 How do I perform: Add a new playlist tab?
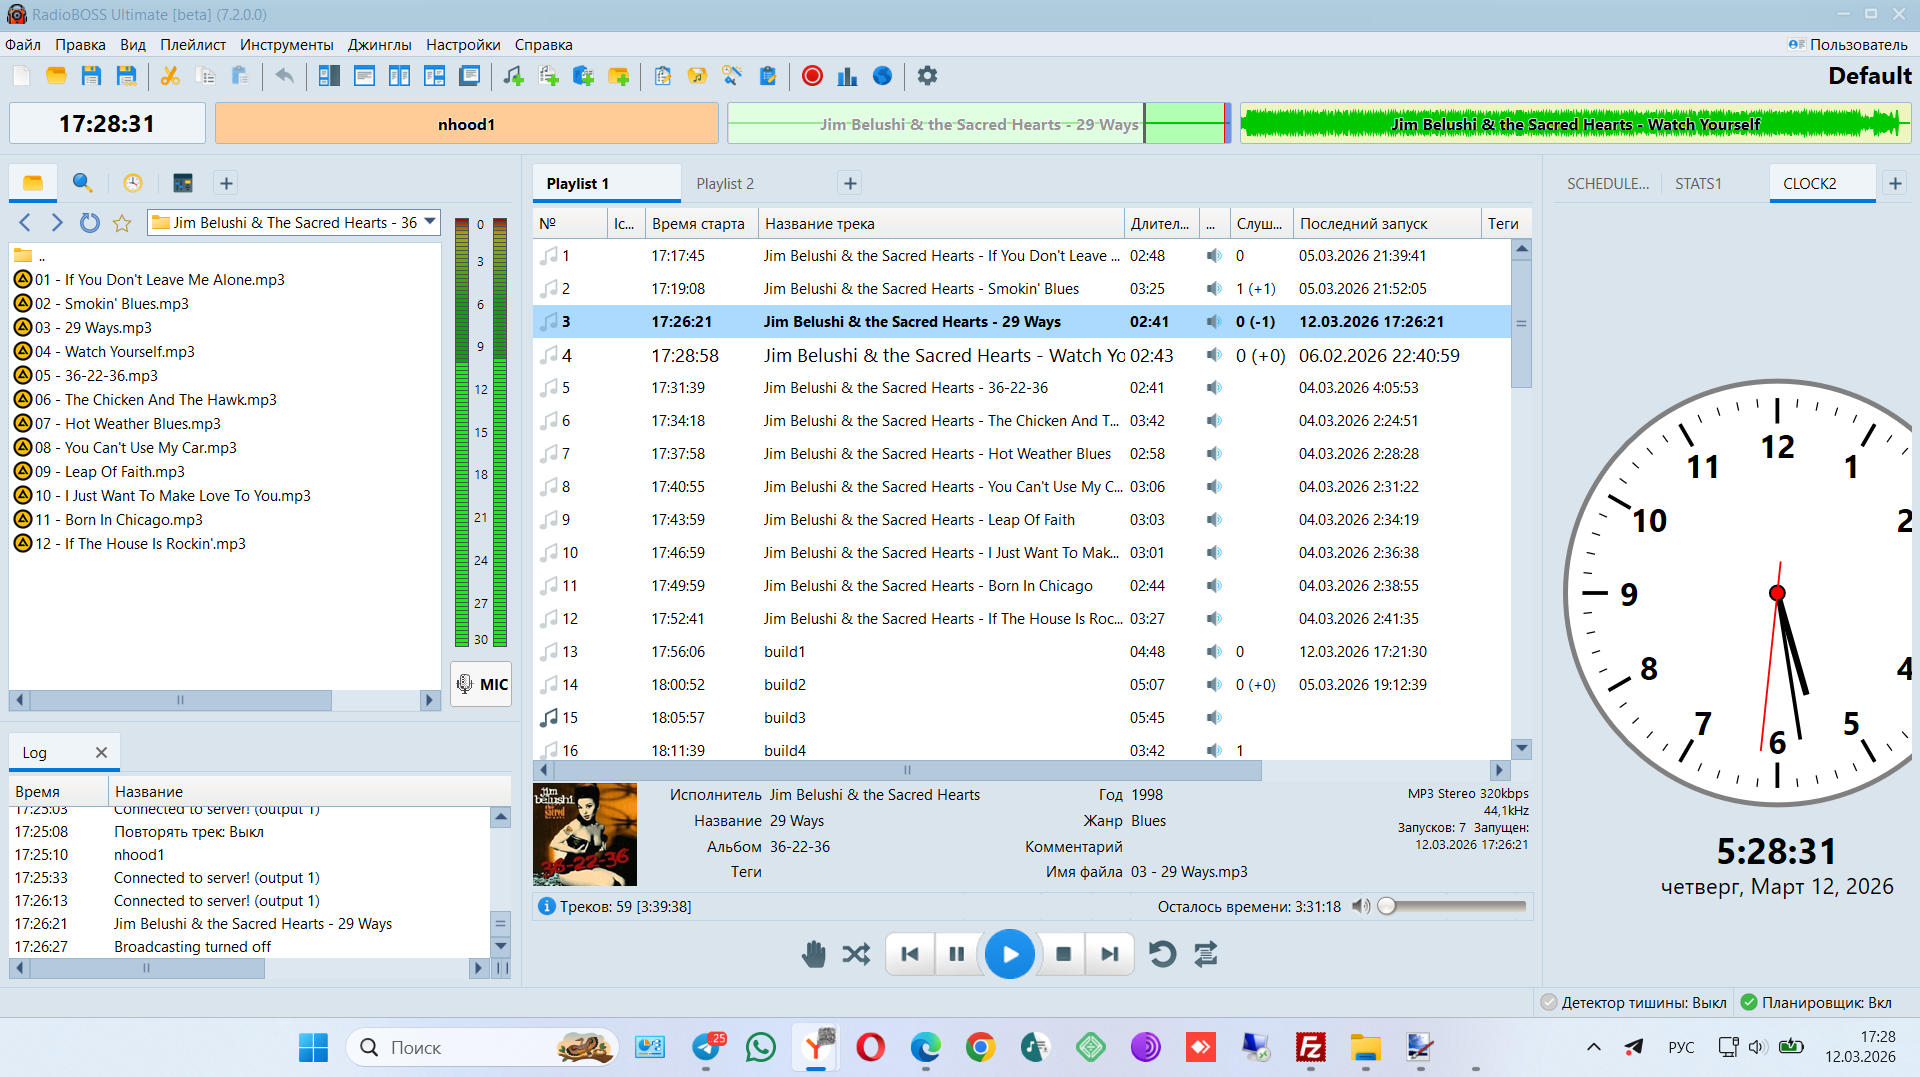coord(850,183)
